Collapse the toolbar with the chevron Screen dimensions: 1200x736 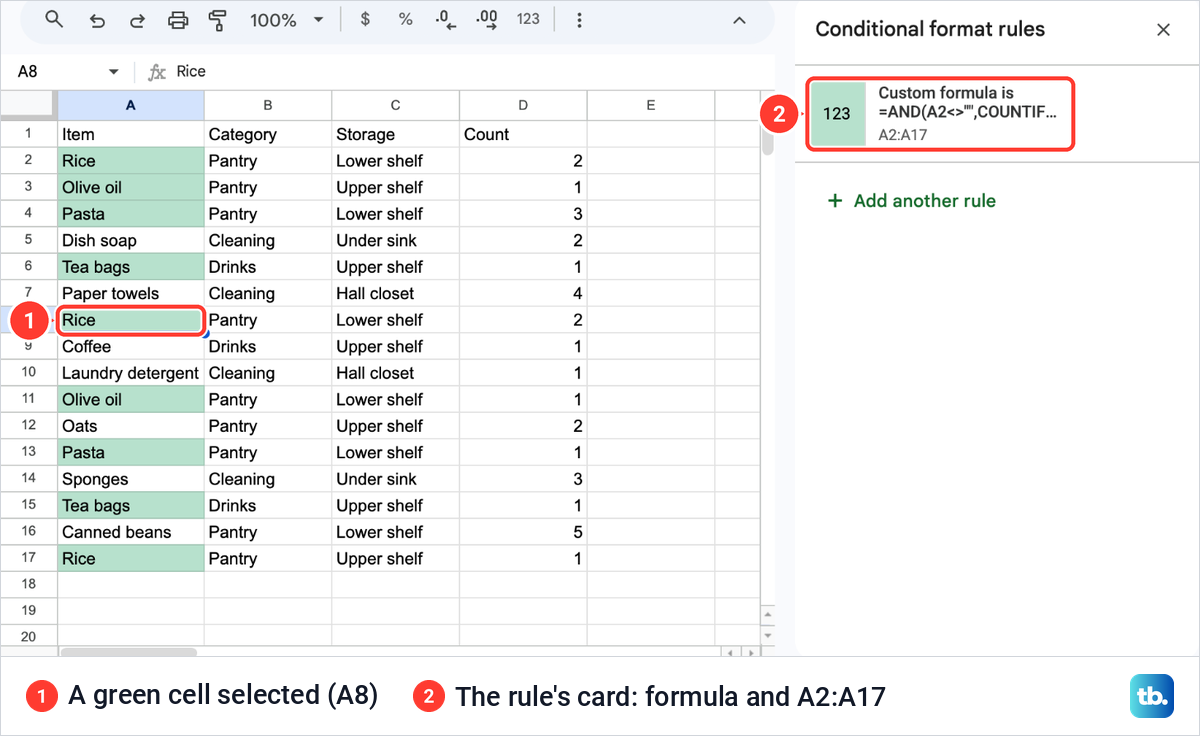[x=739, y=20]
